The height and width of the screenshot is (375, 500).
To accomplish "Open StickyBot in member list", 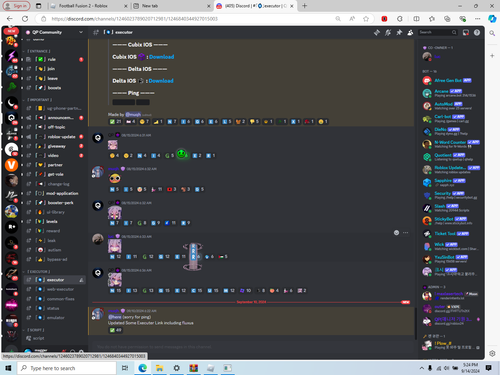I will pyautogui.click(x=451, y=221).
